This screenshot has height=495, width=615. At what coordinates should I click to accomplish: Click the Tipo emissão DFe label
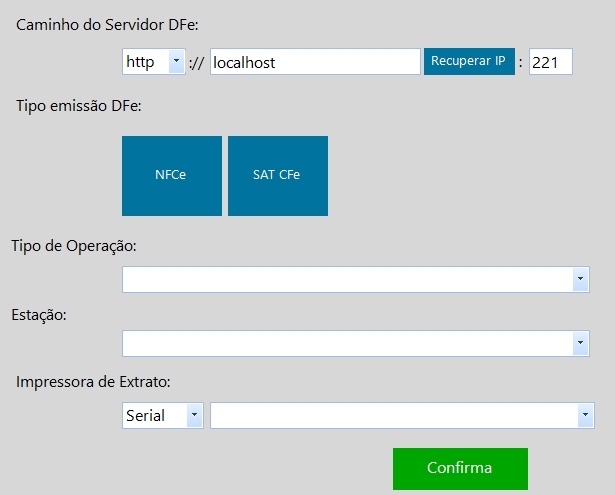tap(78, 106)
